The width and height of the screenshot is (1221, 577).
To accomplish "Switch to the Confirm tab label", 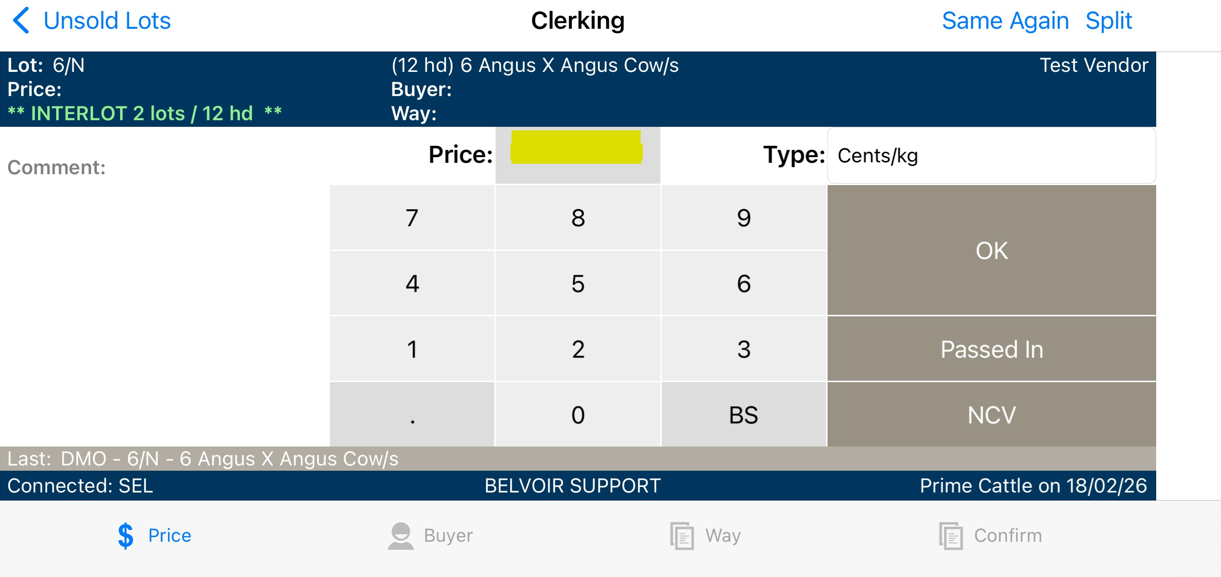I will coord(1007,536).
